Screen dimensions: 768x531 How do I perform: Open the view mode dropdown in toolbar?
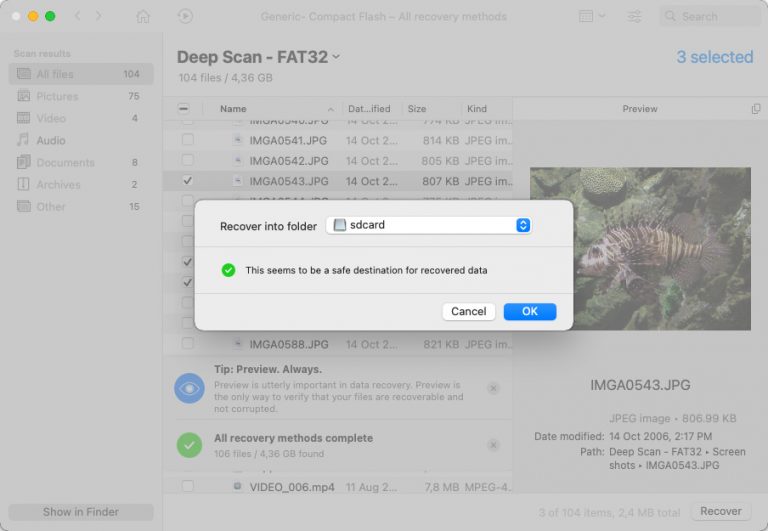coord(592,16)
